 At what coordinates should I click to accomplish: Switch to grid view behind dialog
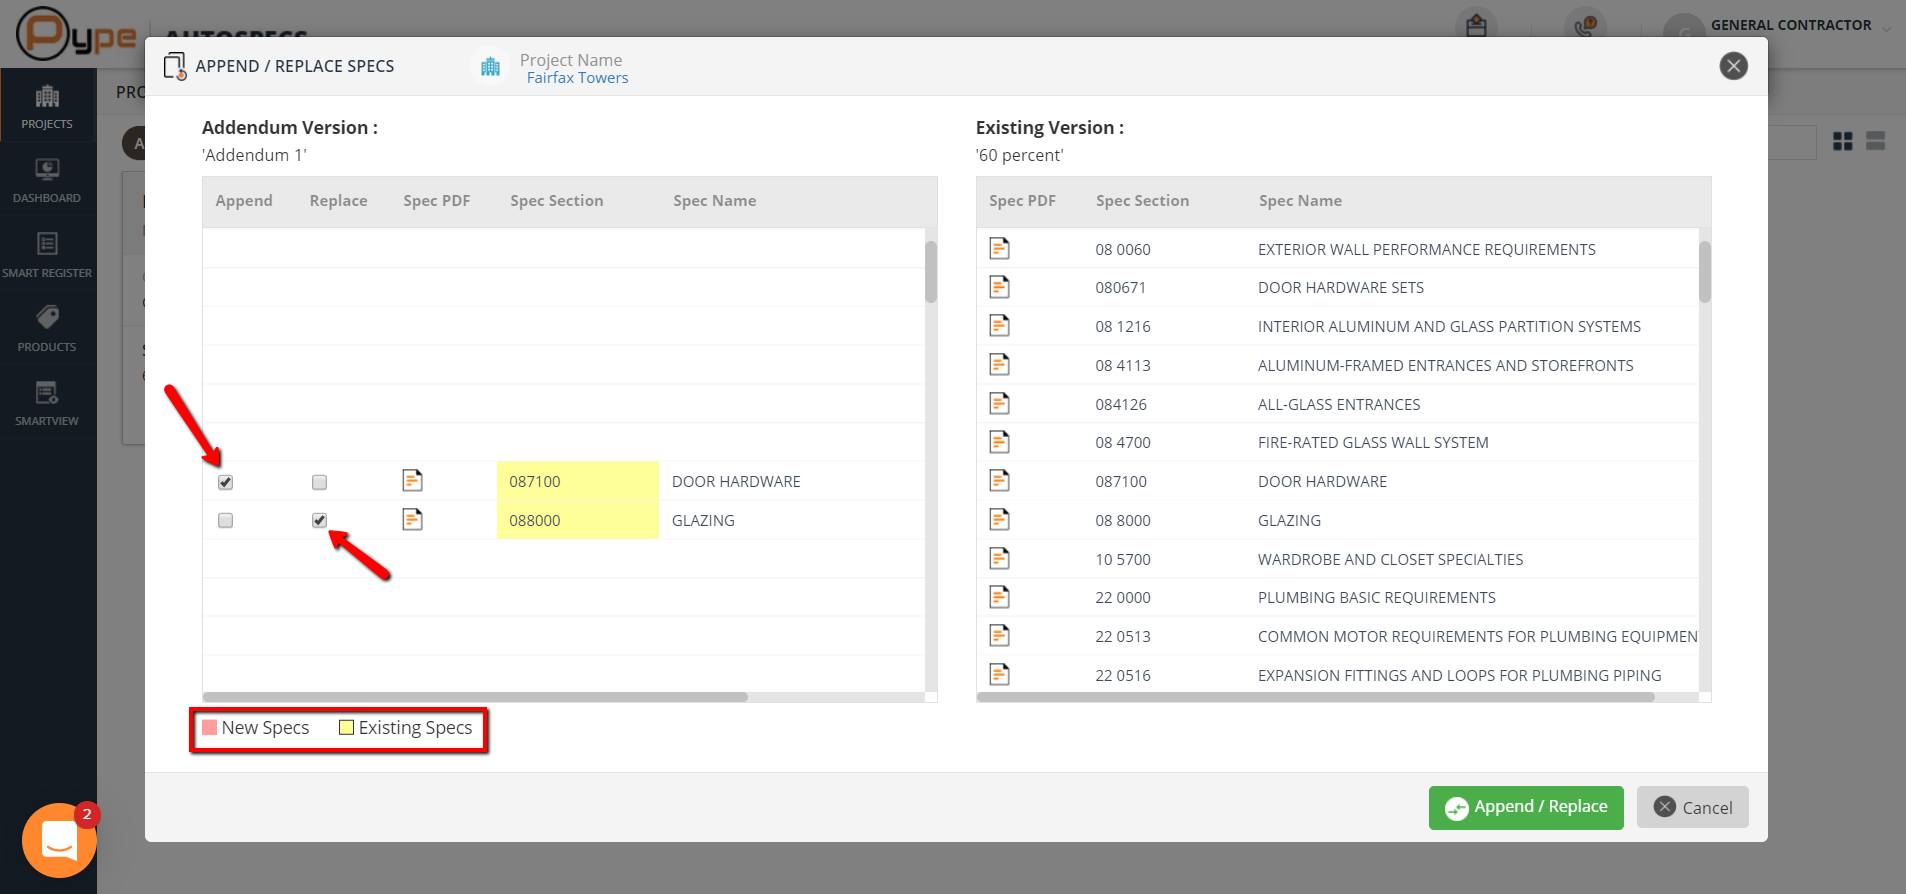click(1843, 142)
